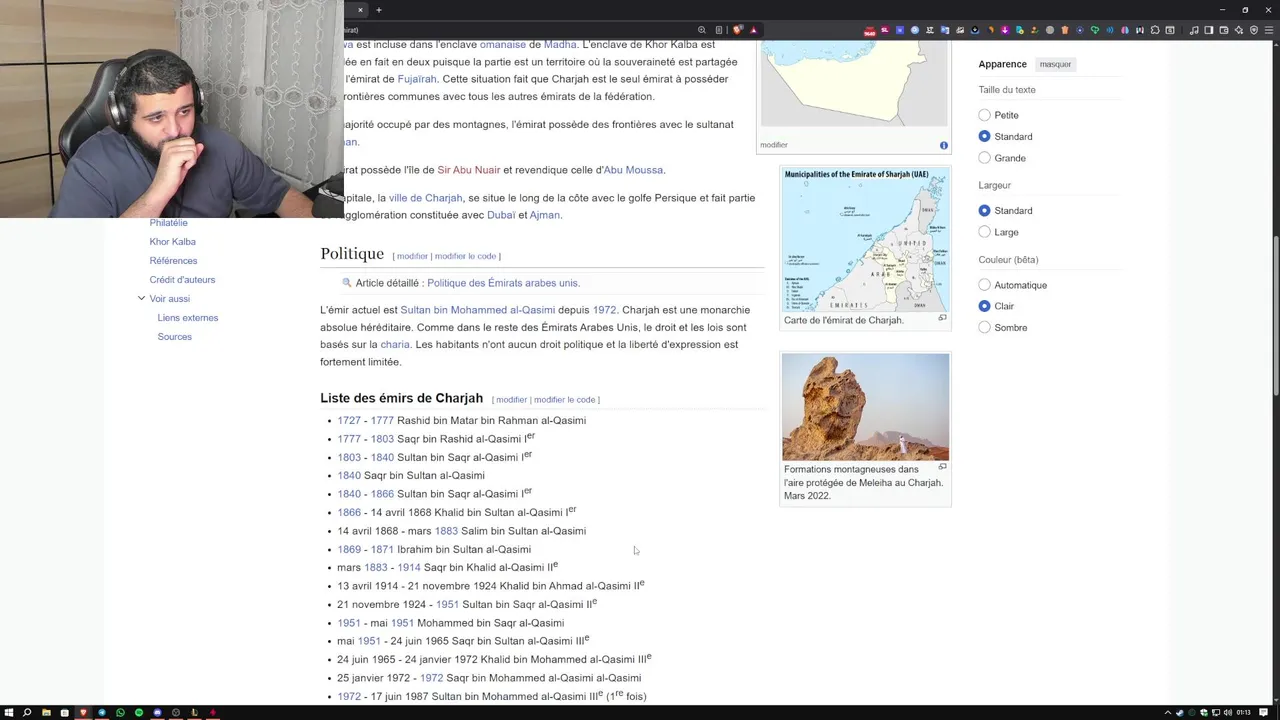Open WhatsApp from the taskbar
The height and width of the screenshot is (720, 1280).
coord(120,712)
